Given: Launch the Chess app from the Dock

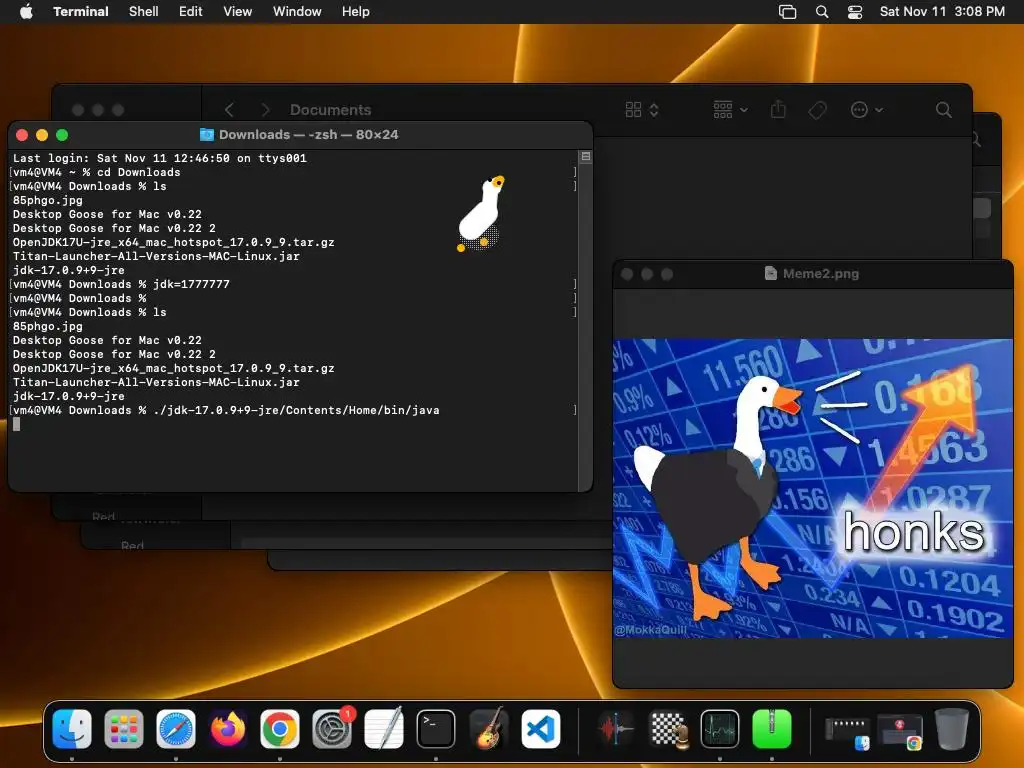Looking at the screenshot, I should 668,729.
